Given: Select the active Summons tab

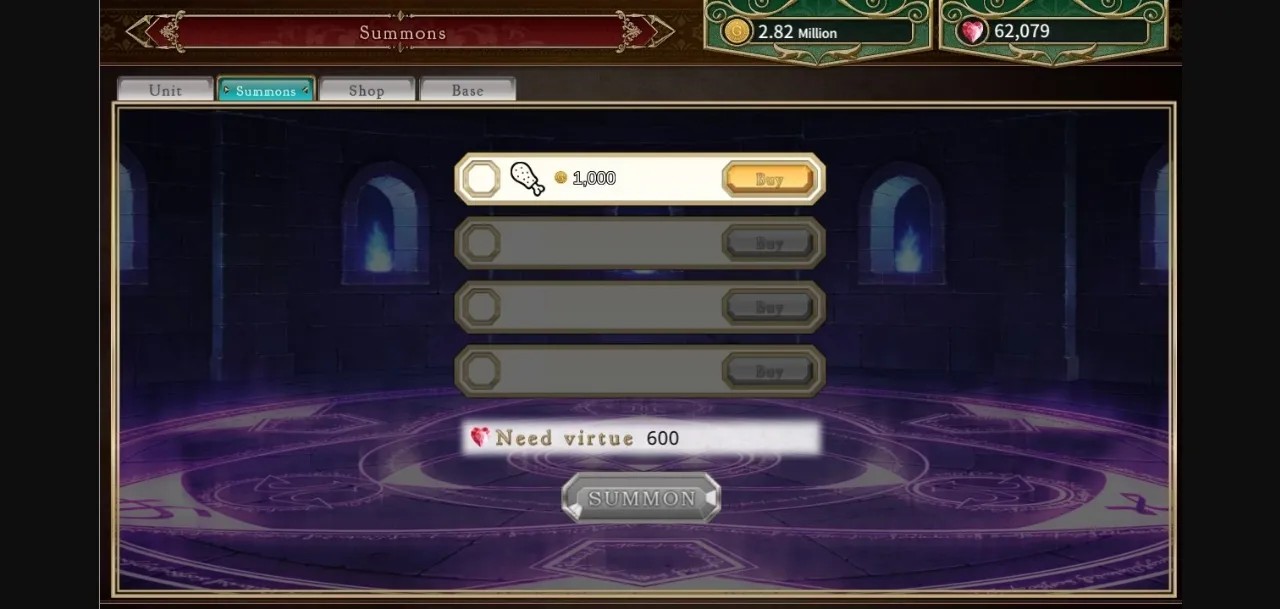Looking at the screenshot, I should (x=266, y=90).
